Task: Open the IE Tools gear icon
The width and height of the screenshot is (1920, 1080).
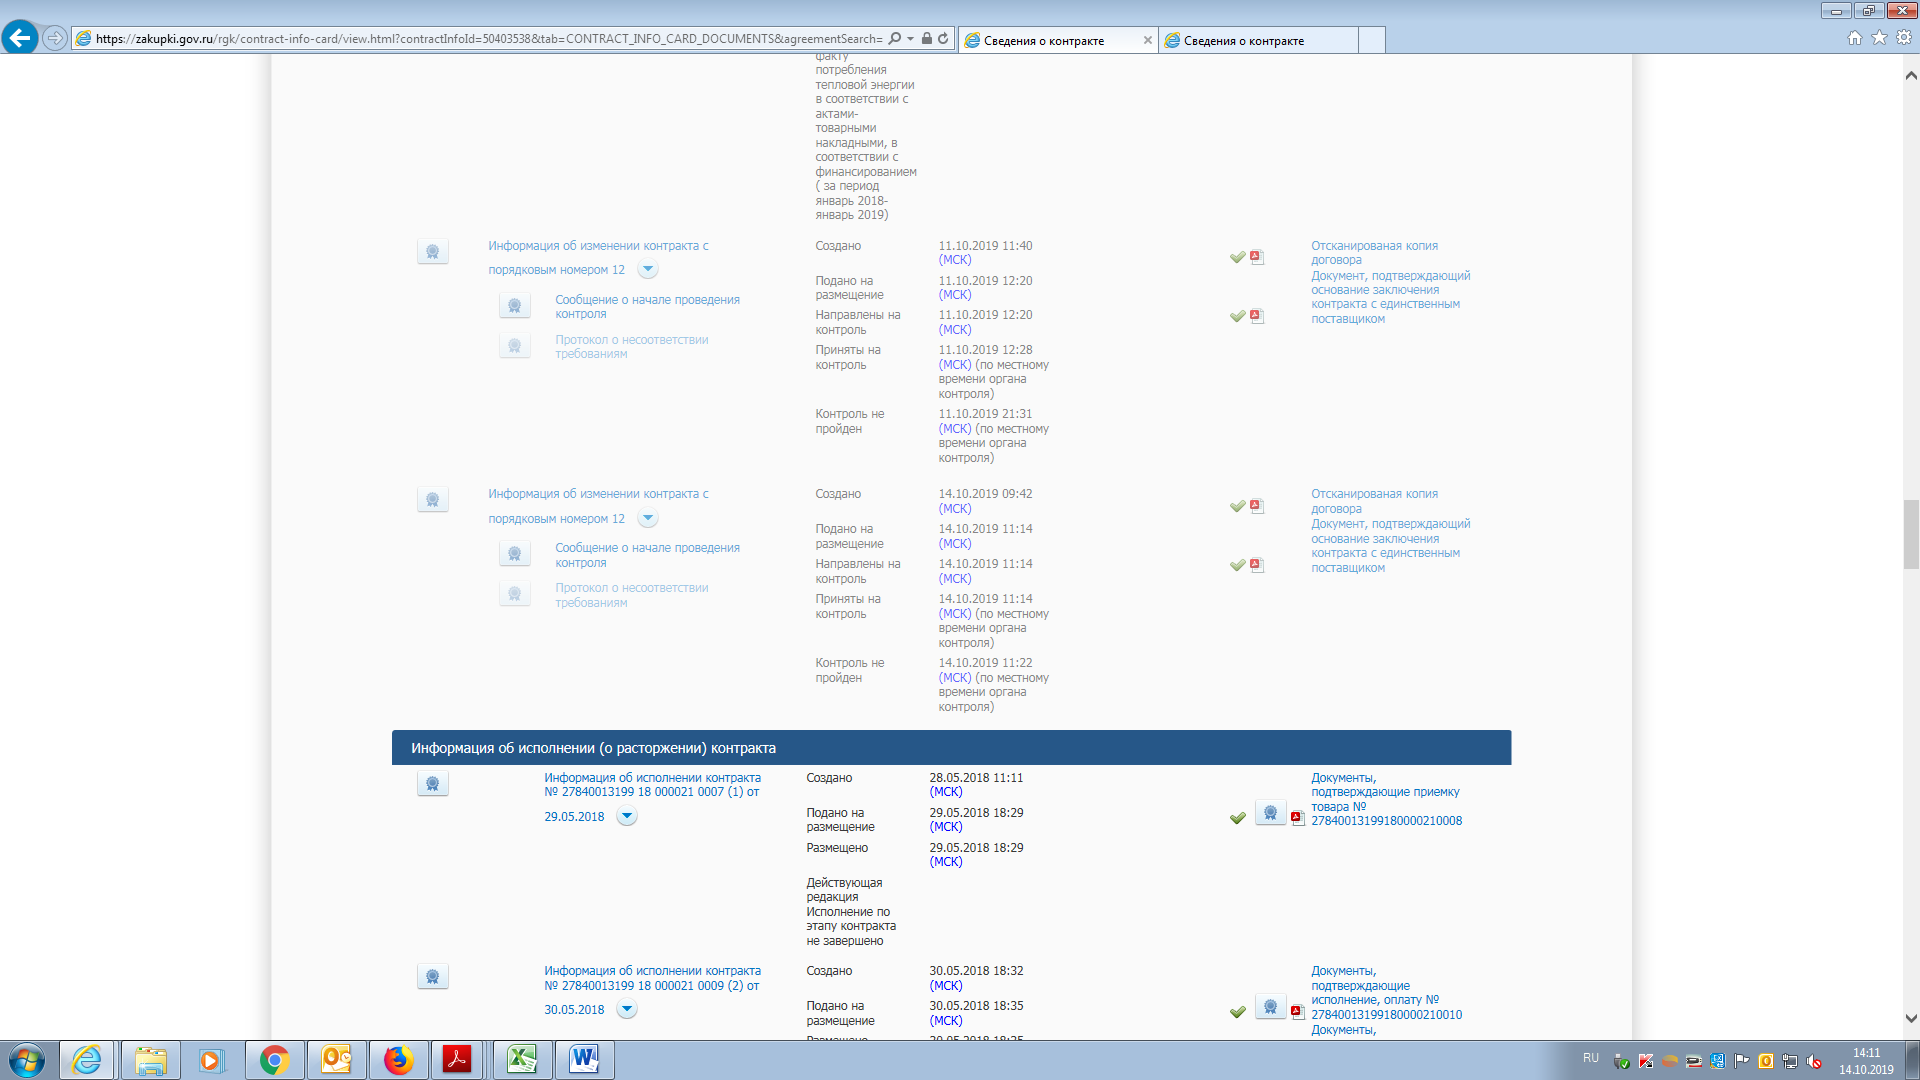Action: [x=1904, y=38]
